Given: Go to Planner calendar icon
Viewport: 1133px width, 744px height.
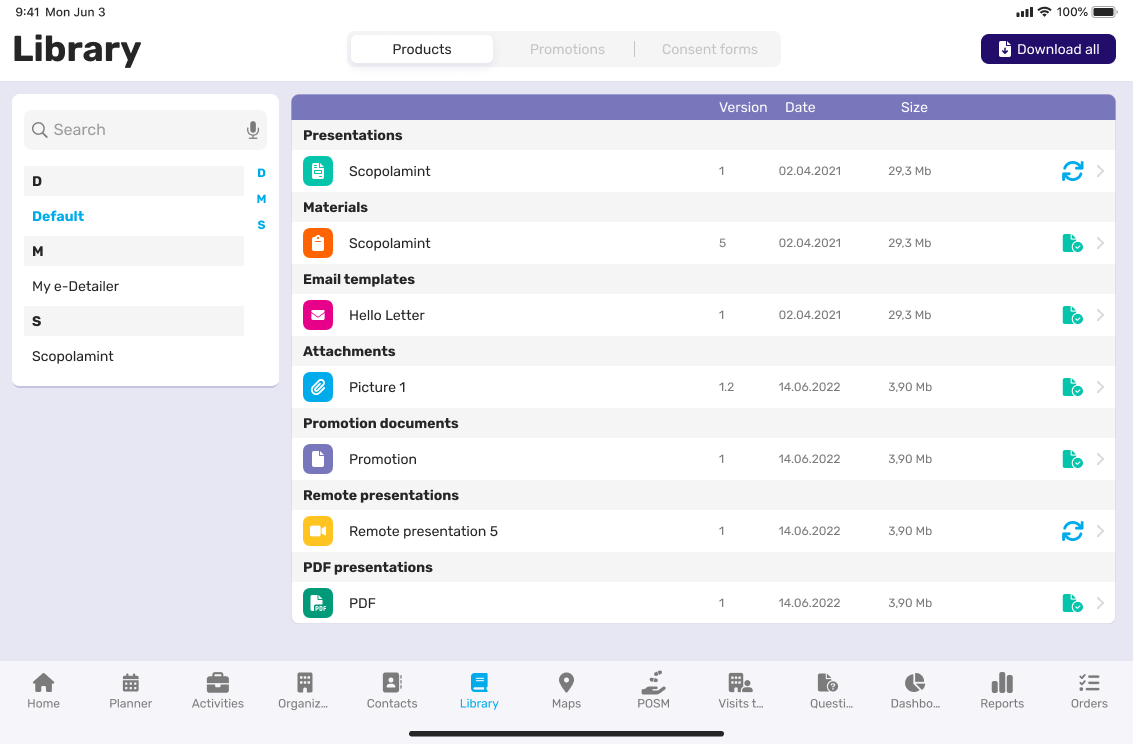Looking at the screenshot, I should 131,683.
